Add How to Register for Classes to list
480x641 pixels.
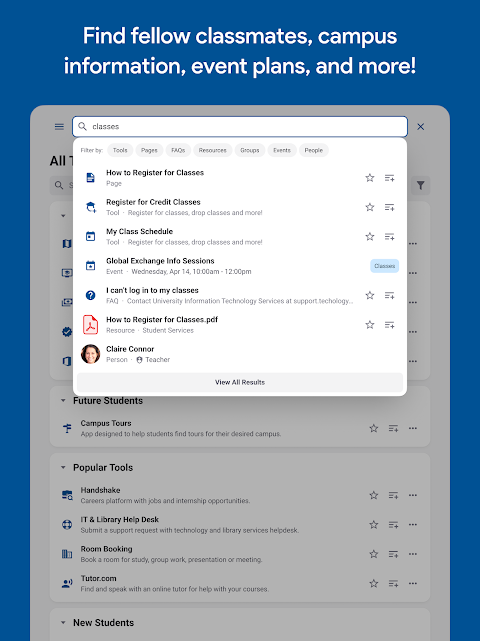389,178
